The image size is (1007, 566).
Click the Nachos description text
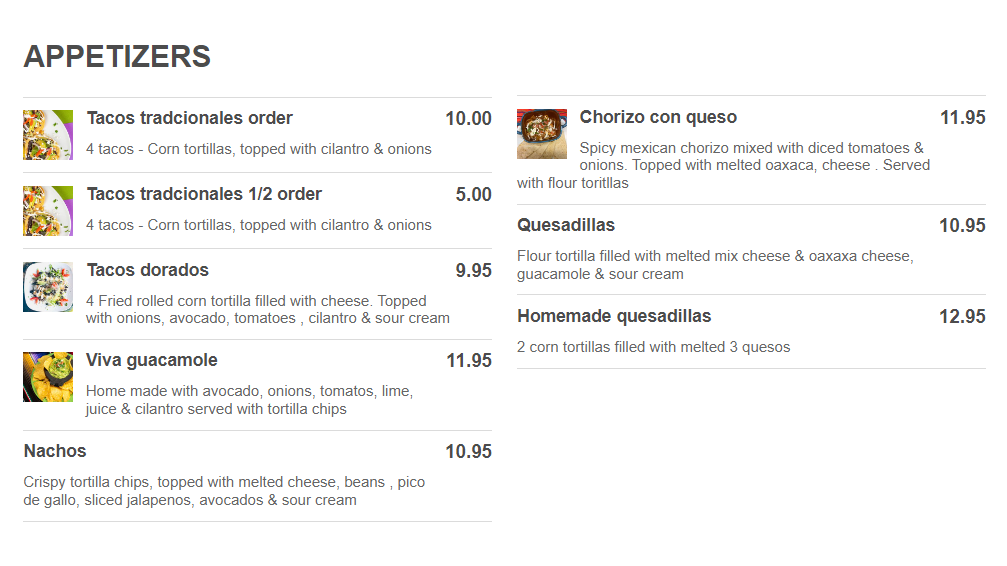coord(224,491)
